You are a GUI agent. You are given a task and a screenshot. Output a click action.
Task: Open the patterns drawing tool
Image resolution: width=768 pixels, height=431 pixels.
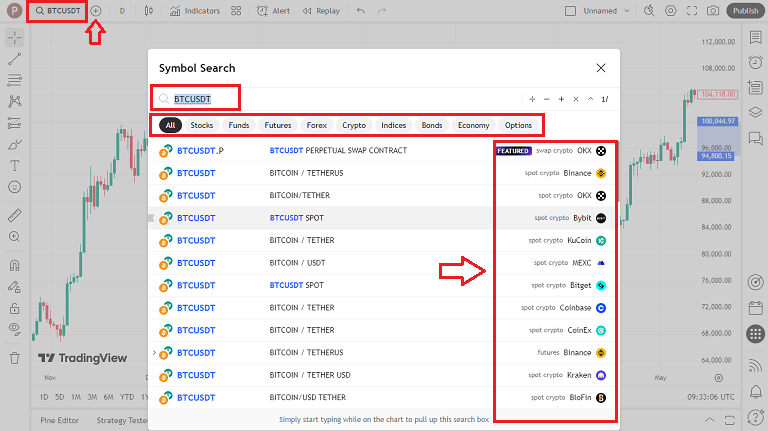point(15,101)
